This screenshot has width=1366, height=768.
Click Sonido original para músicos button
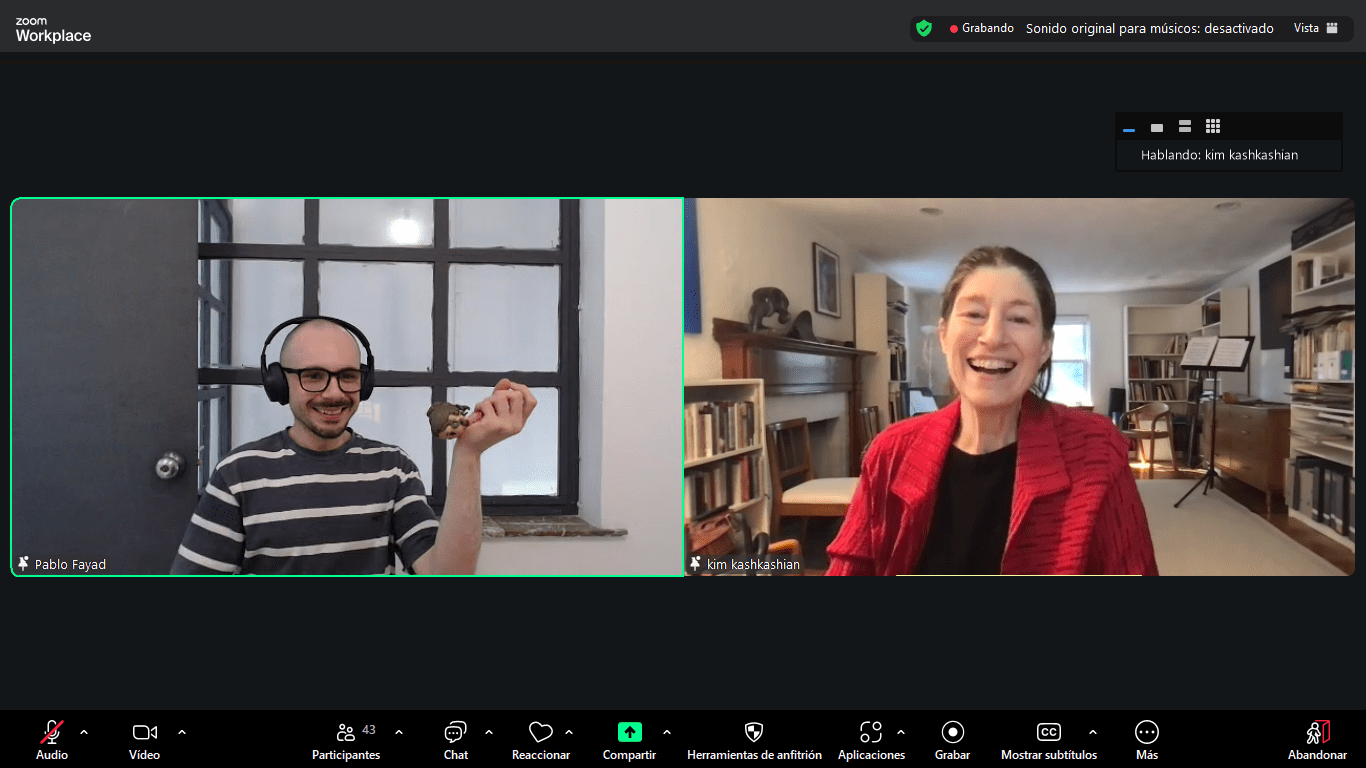[1149, 28]
